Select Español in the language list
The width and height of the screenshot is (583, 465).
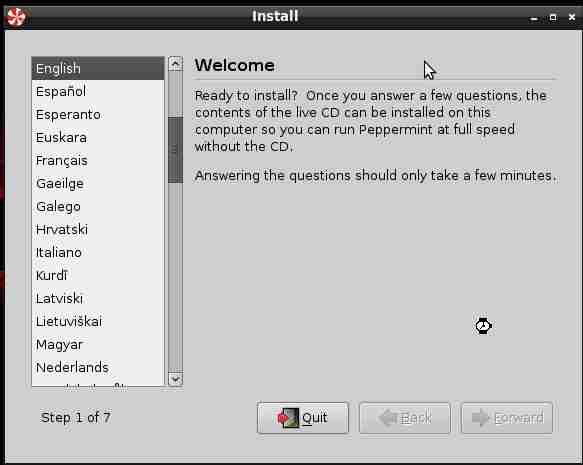tap(98, 91)
